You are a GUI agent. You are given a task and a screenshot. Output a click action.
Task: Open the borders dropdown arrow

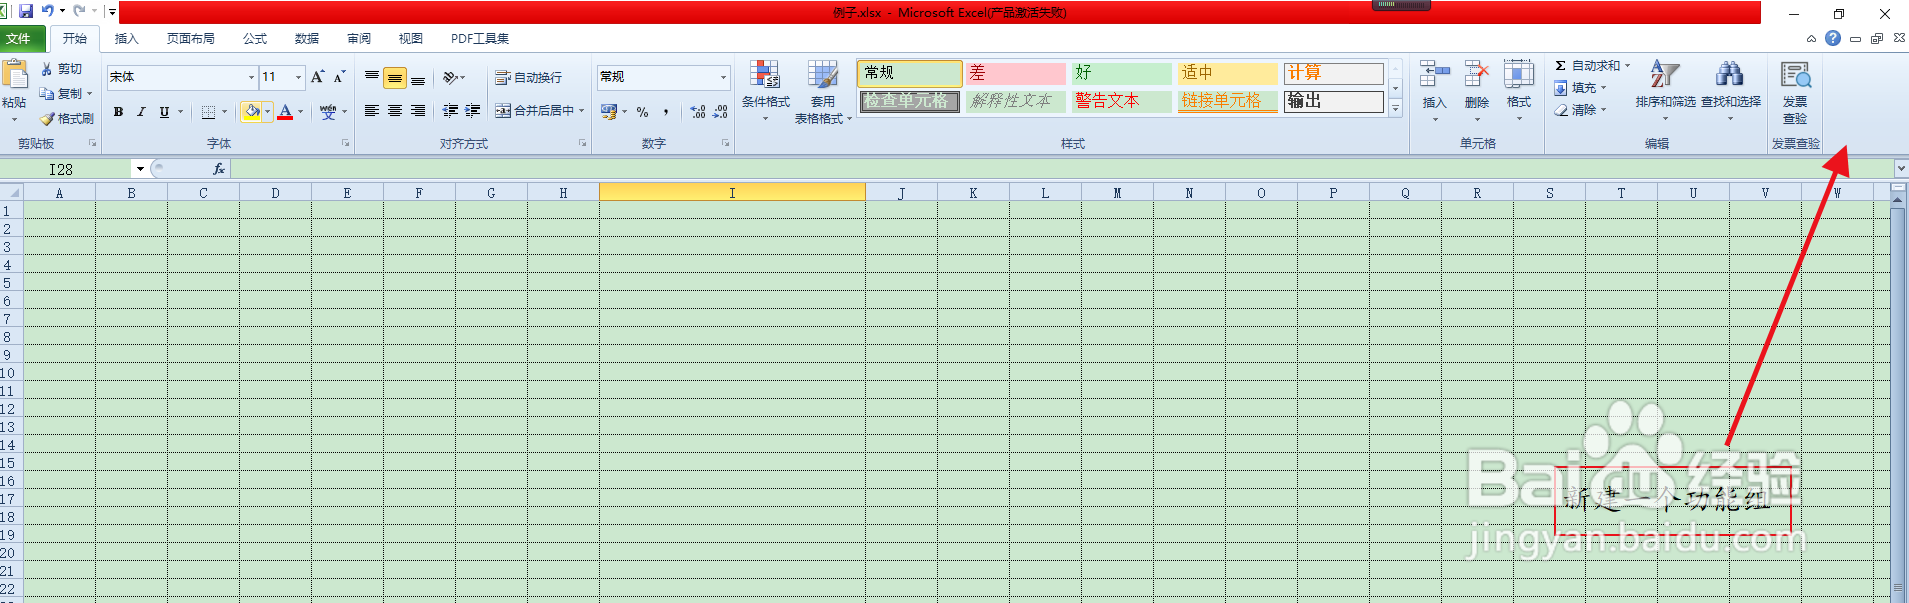pyautogui.click(x=224, y=112)
